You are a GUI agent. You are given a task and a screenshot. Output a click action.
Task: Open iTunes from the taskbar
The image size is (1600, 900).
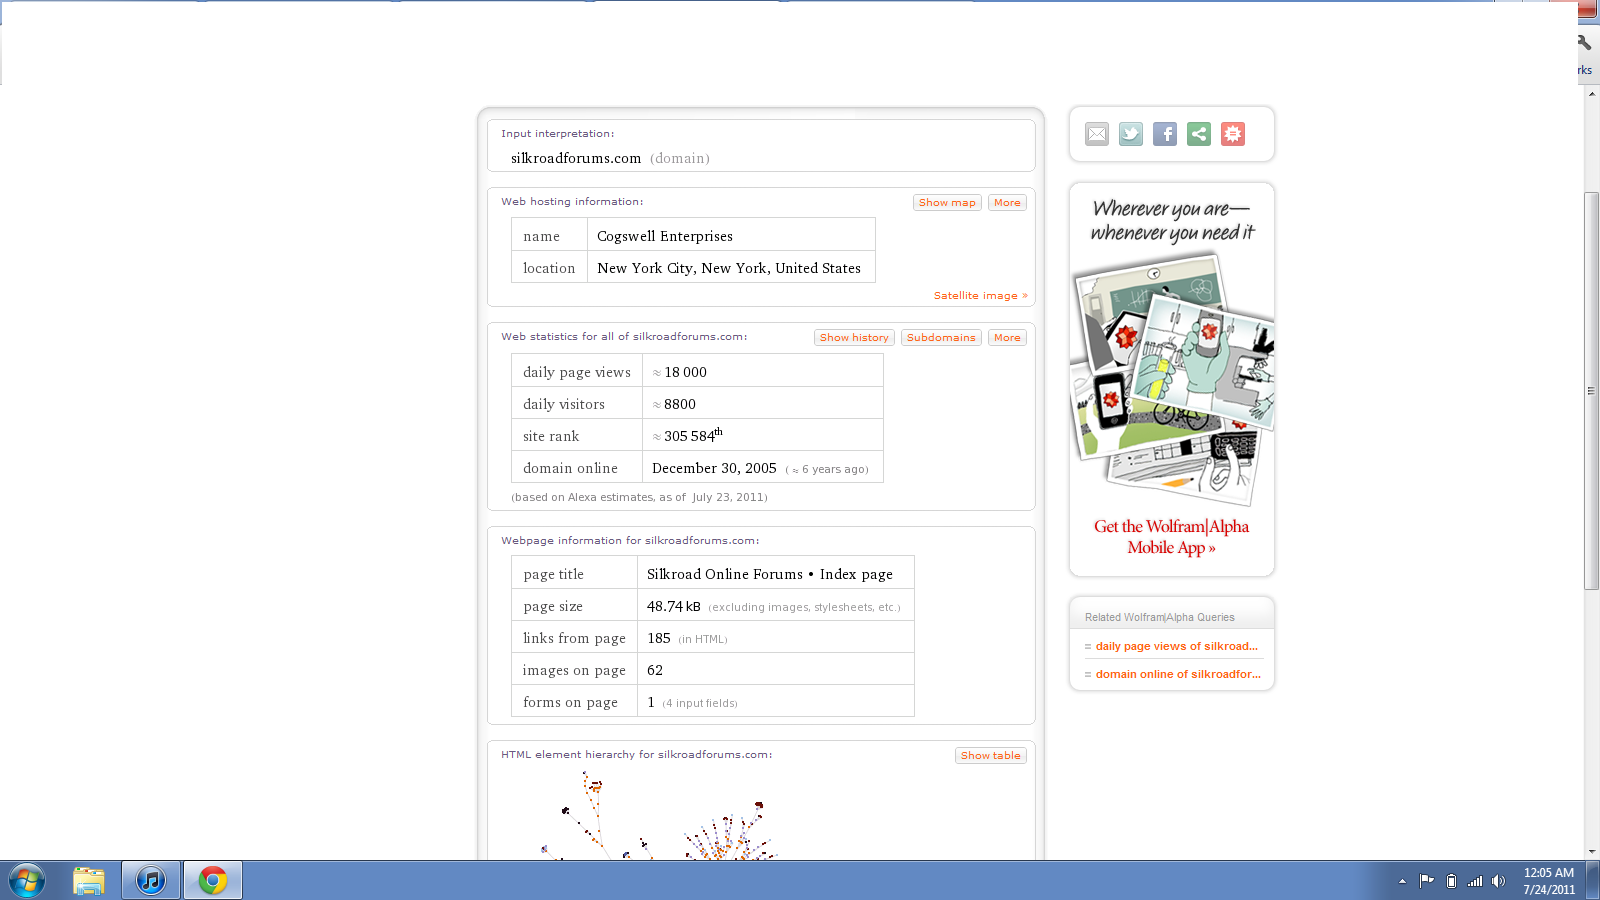[151, 880]
